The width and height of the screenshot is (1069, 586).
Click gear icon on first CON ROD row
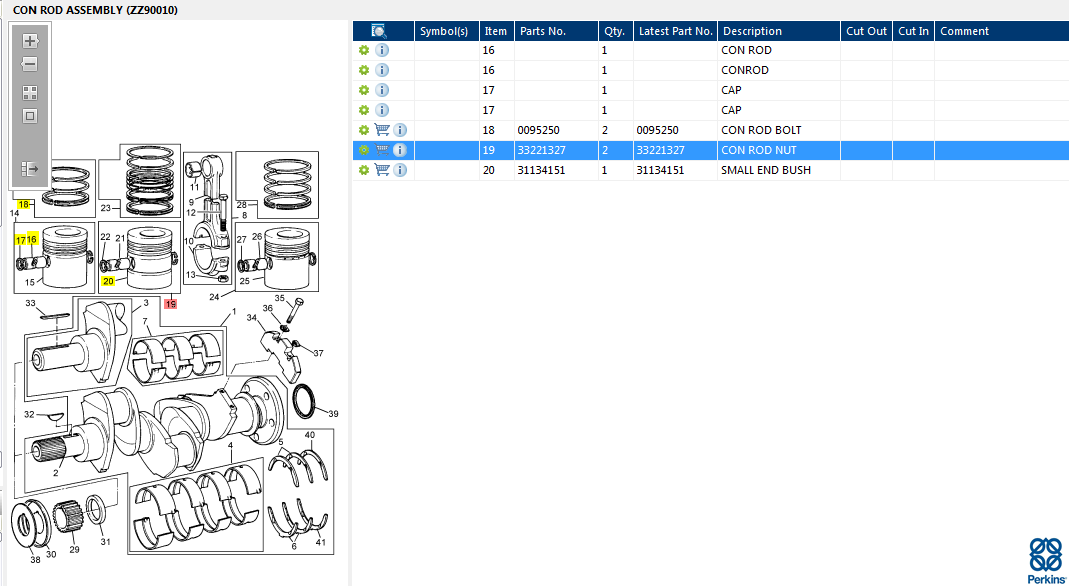[364, 50]
